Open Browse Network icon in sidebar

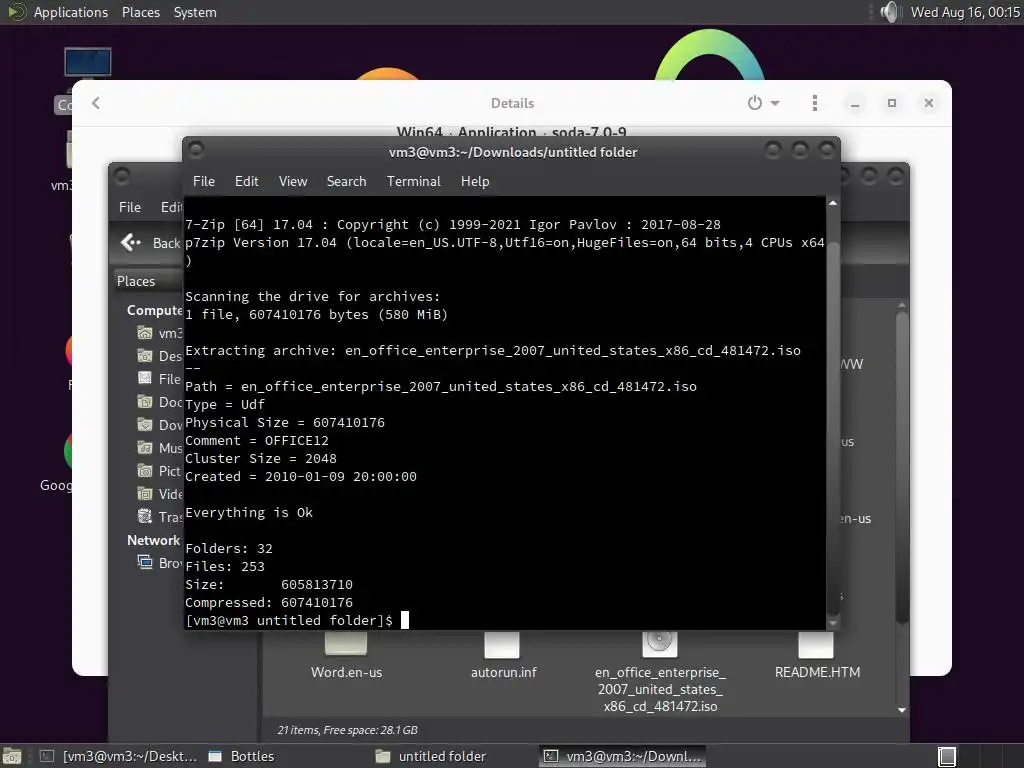145,562
